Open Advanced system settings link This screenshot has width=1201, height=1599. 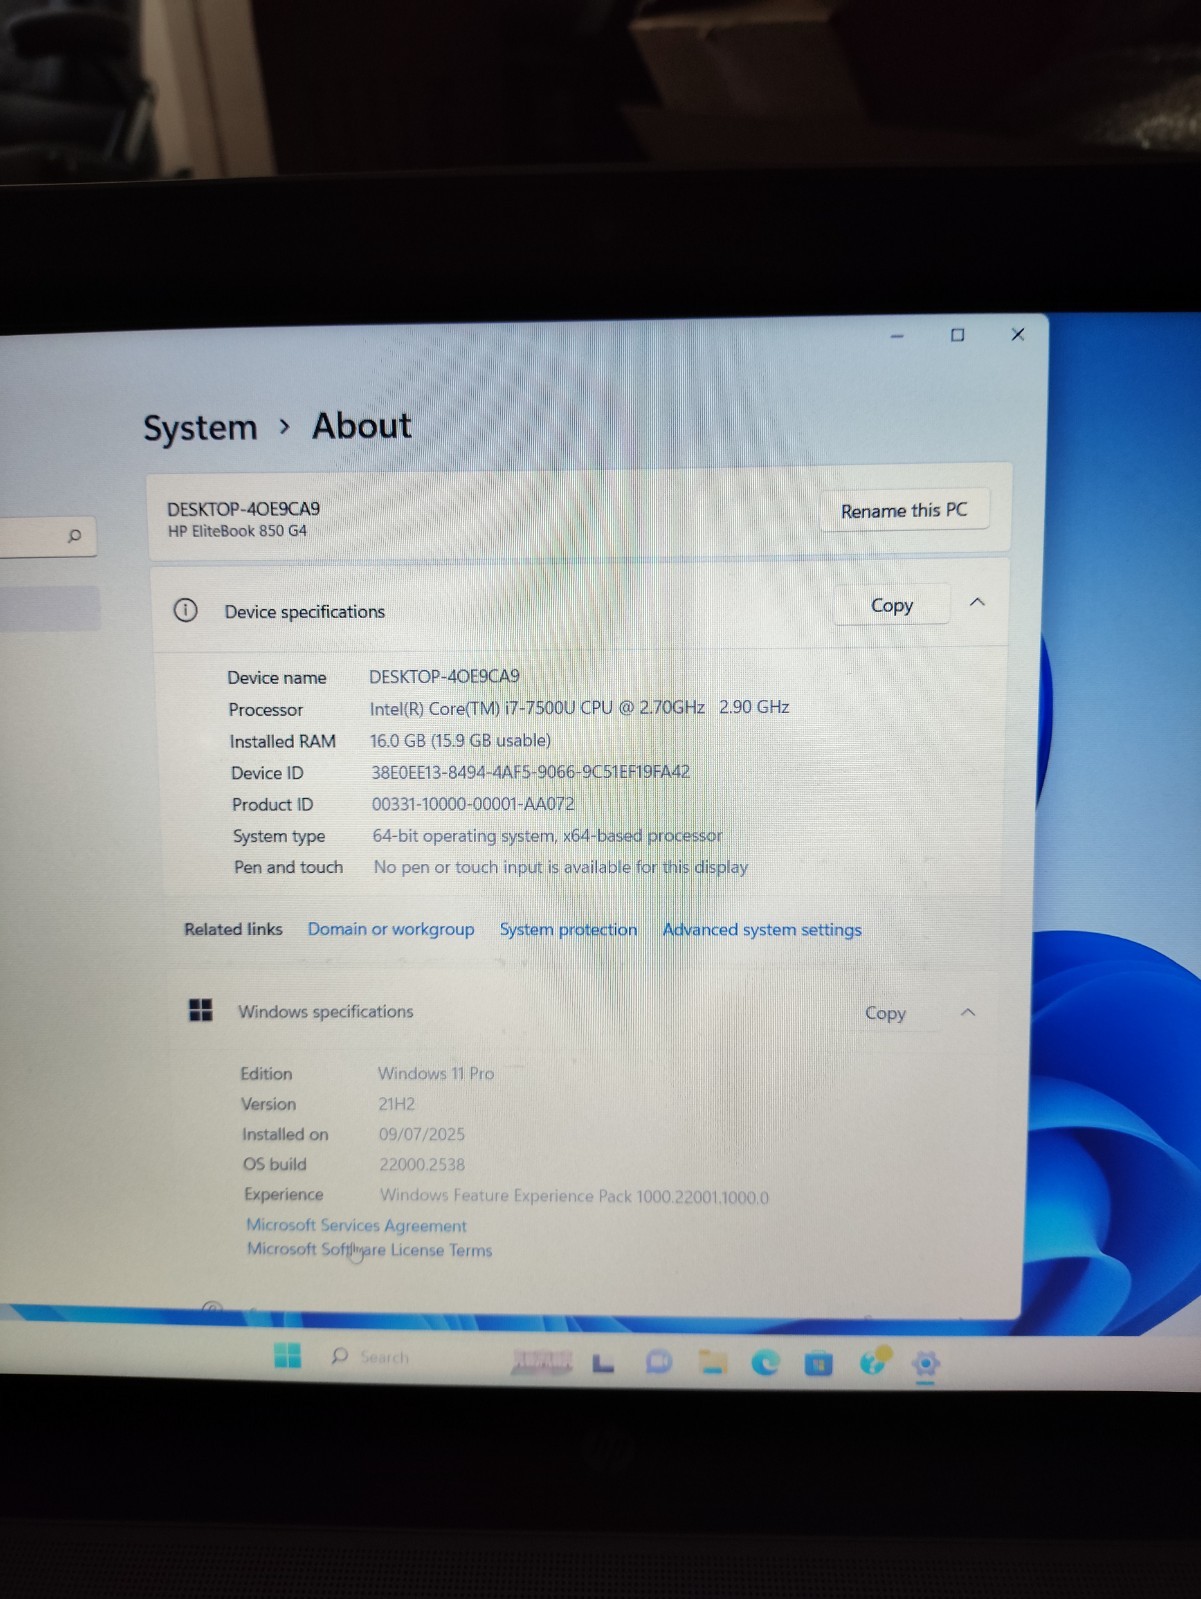click(762, 930)
